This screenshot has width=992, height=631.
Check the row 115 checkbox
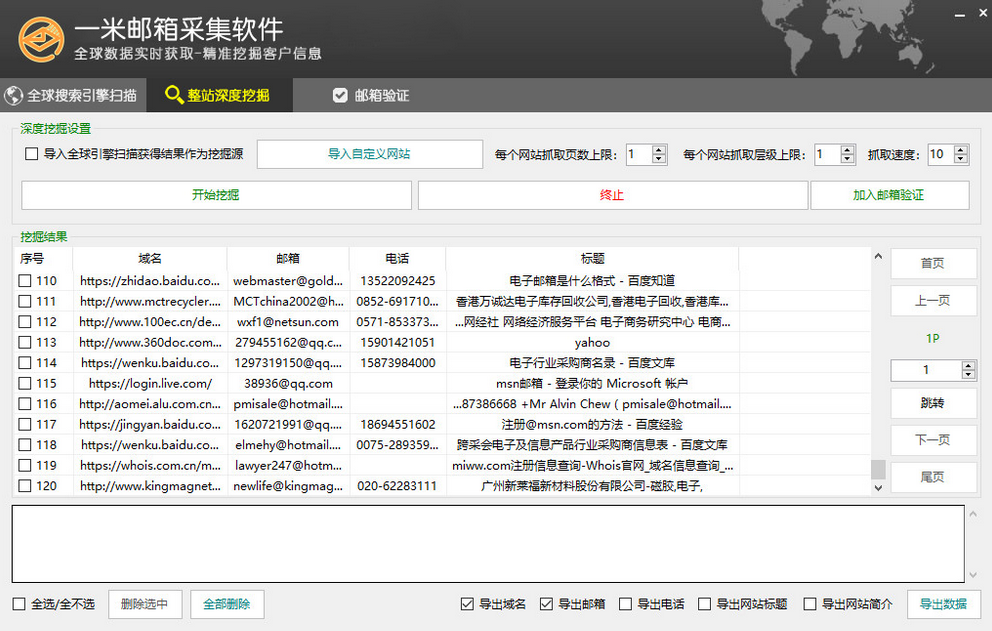[x=25, y=383]
